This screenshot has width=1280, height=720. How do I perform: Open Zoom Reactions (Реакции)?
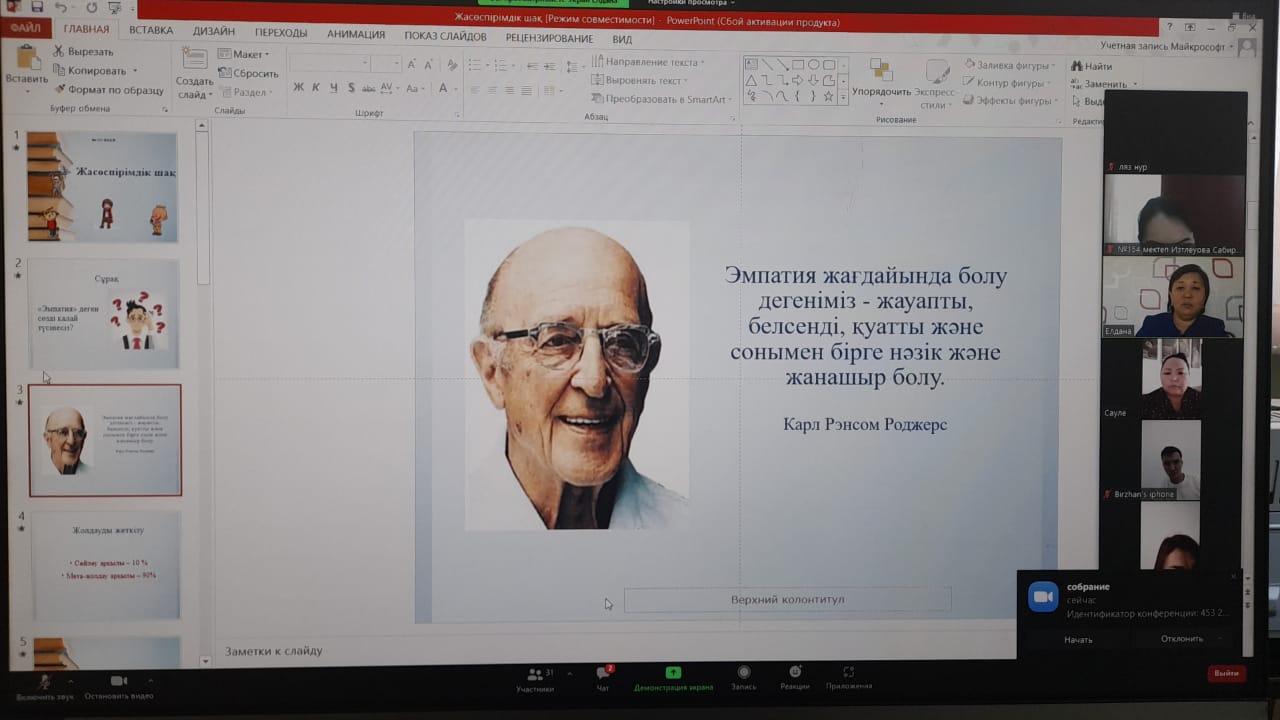pos(795,675)
